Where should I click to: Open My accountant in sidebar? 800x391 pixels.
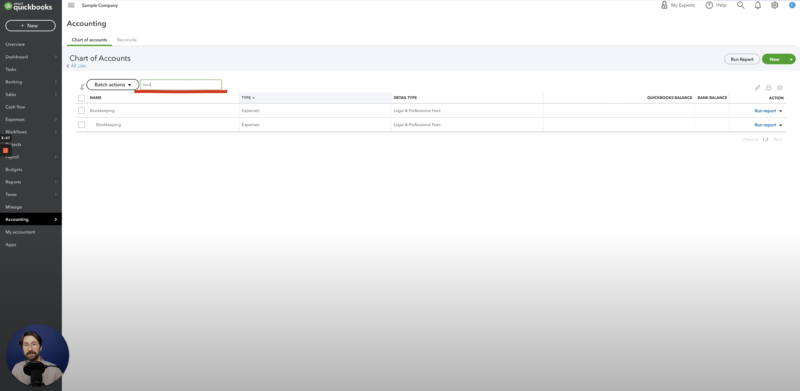(x=20, y=232)
